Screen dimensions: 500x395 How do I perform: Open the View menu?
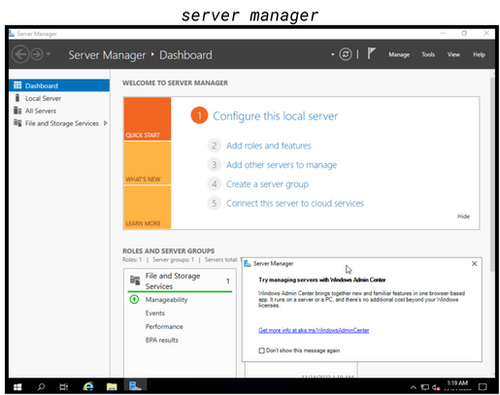tap(453, 54)
